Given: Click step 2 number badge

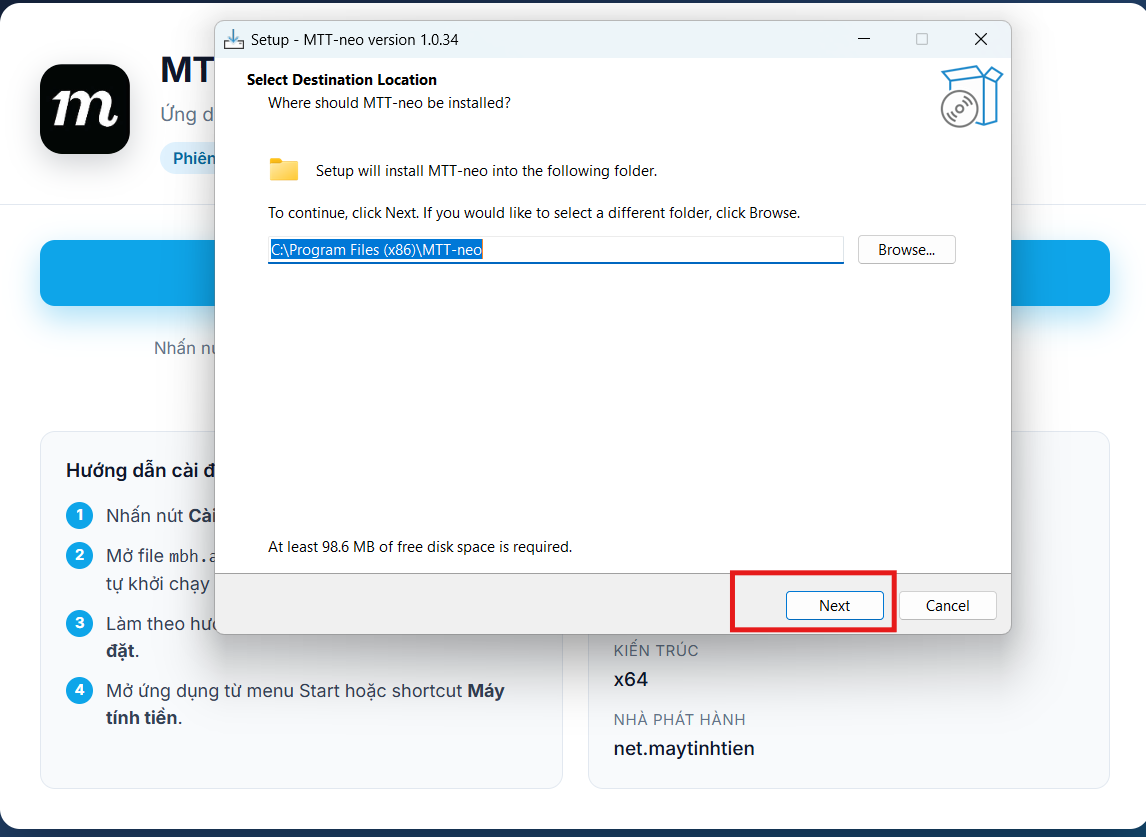Looking at the screenshot, I should 80,555.
